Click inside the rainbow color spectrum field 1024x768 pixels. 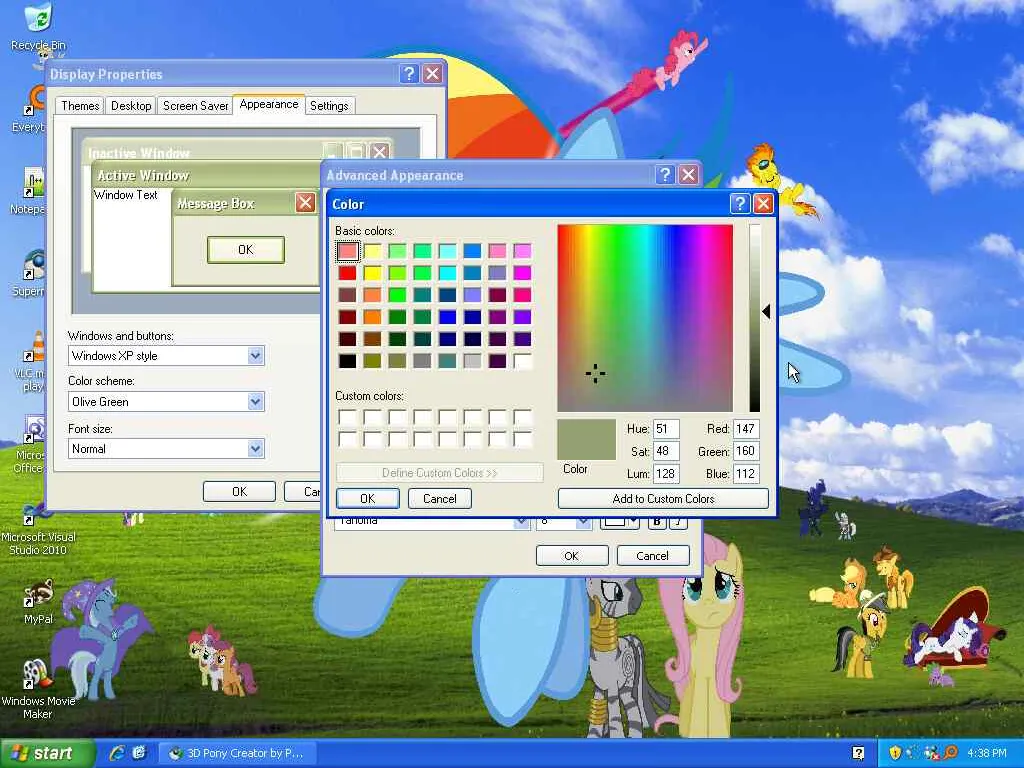pos(645,318)
